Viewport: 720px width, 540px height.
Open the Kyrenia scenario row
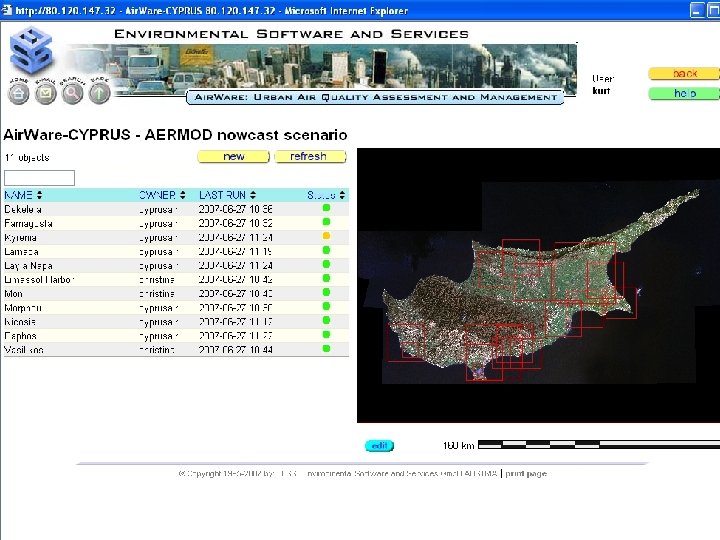coord(176,237)
